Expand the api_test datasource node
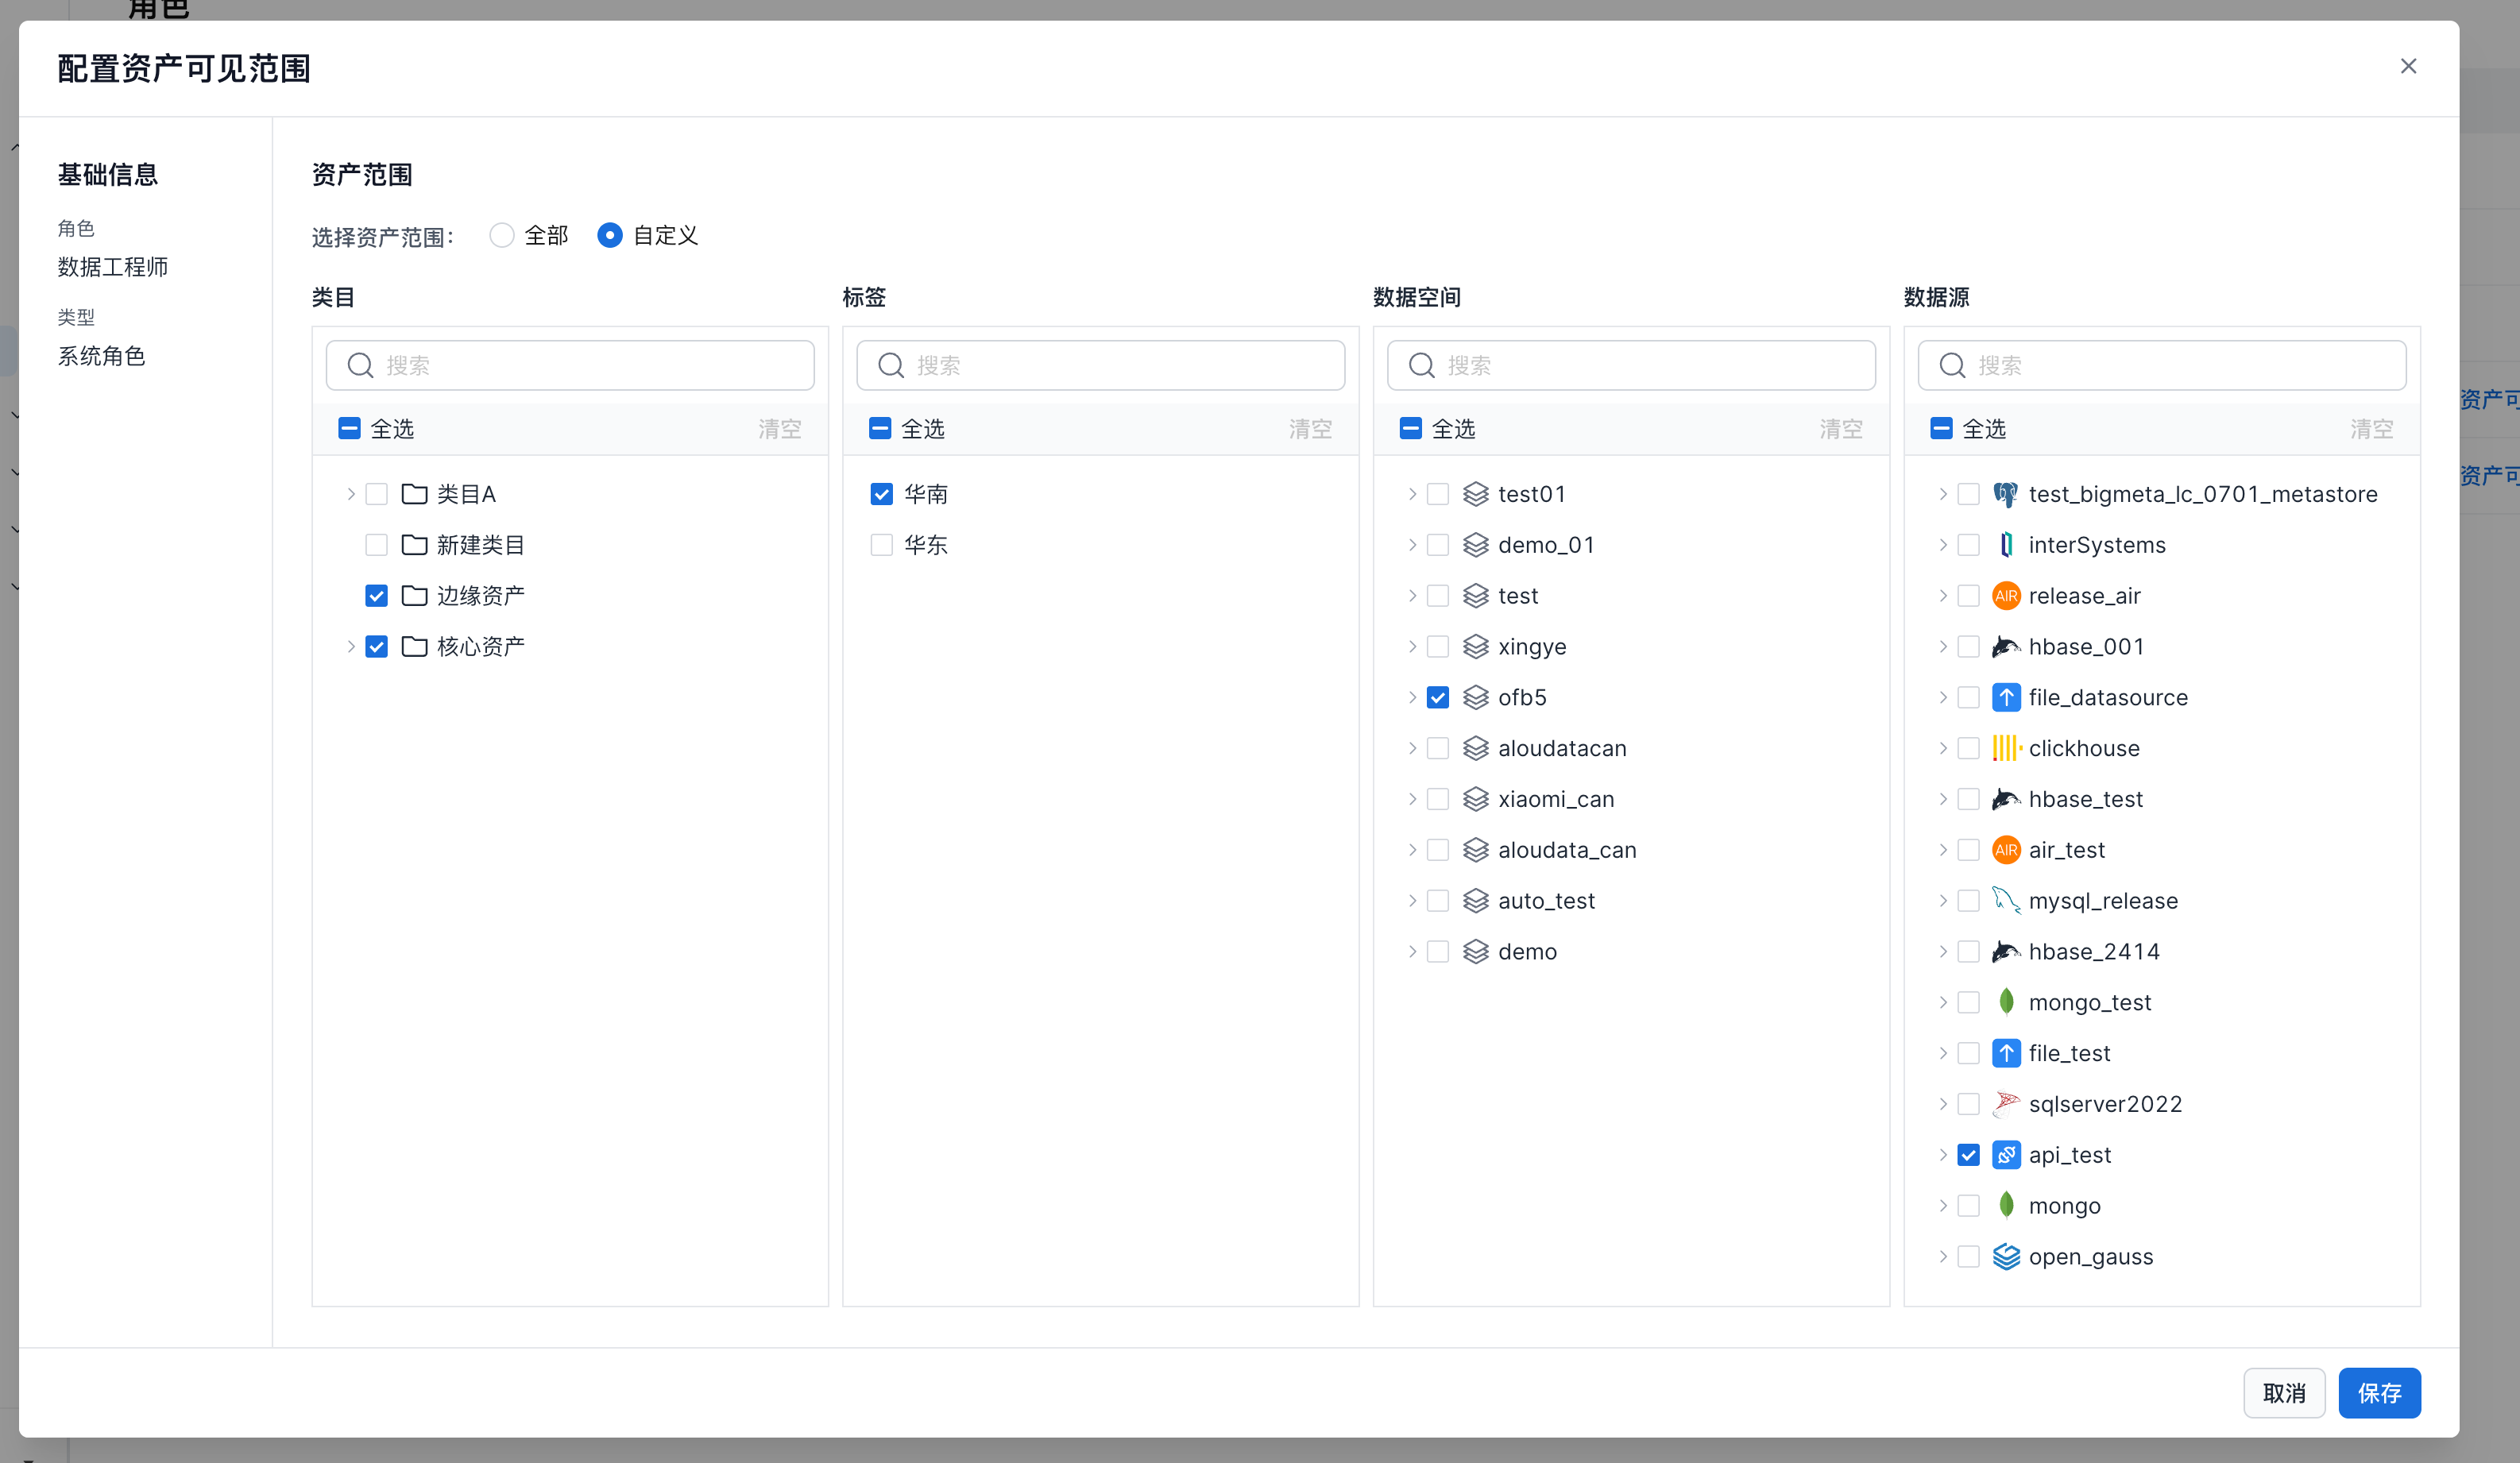 tap(1943, 1155)
